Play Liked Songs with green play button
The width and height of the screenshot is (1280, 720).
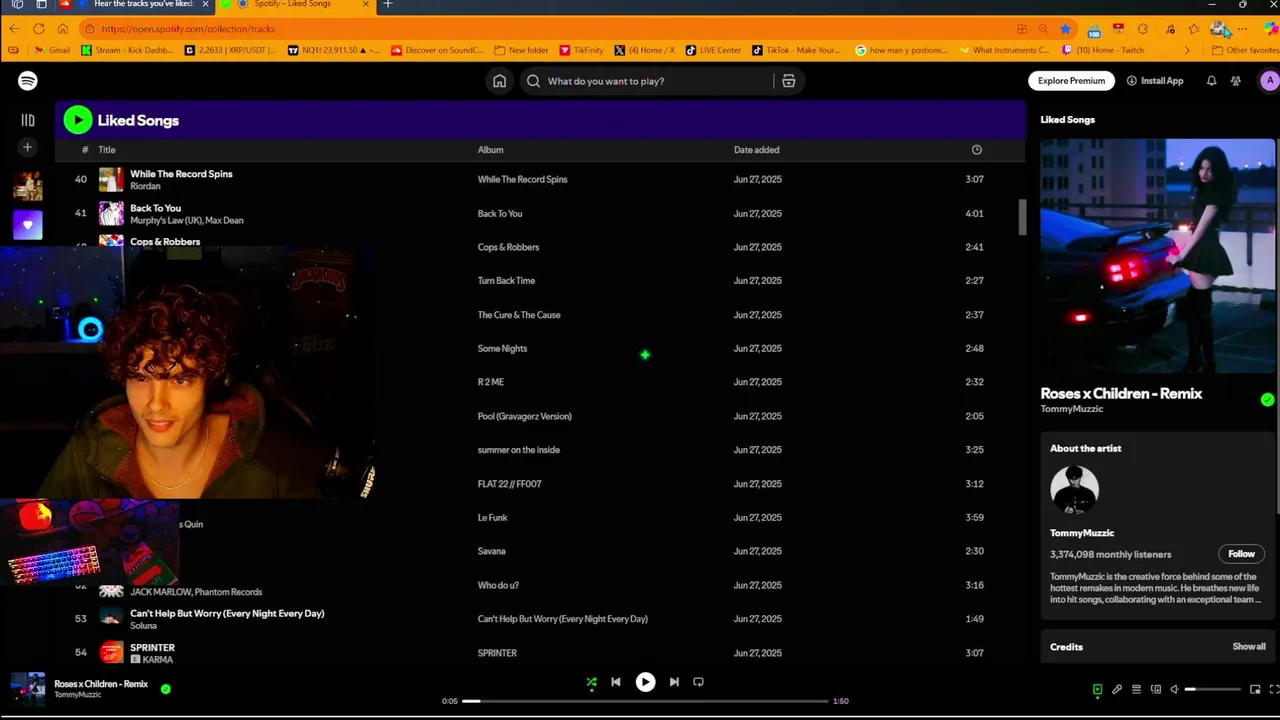tap(78, 120)
